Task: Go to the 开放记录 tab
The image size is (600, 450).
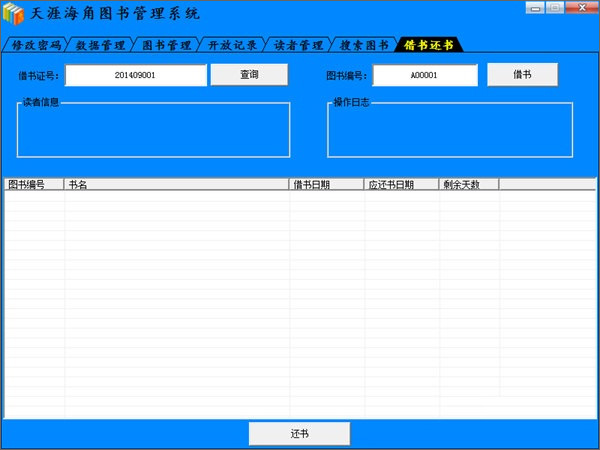Action: click(x=232, y=45)
